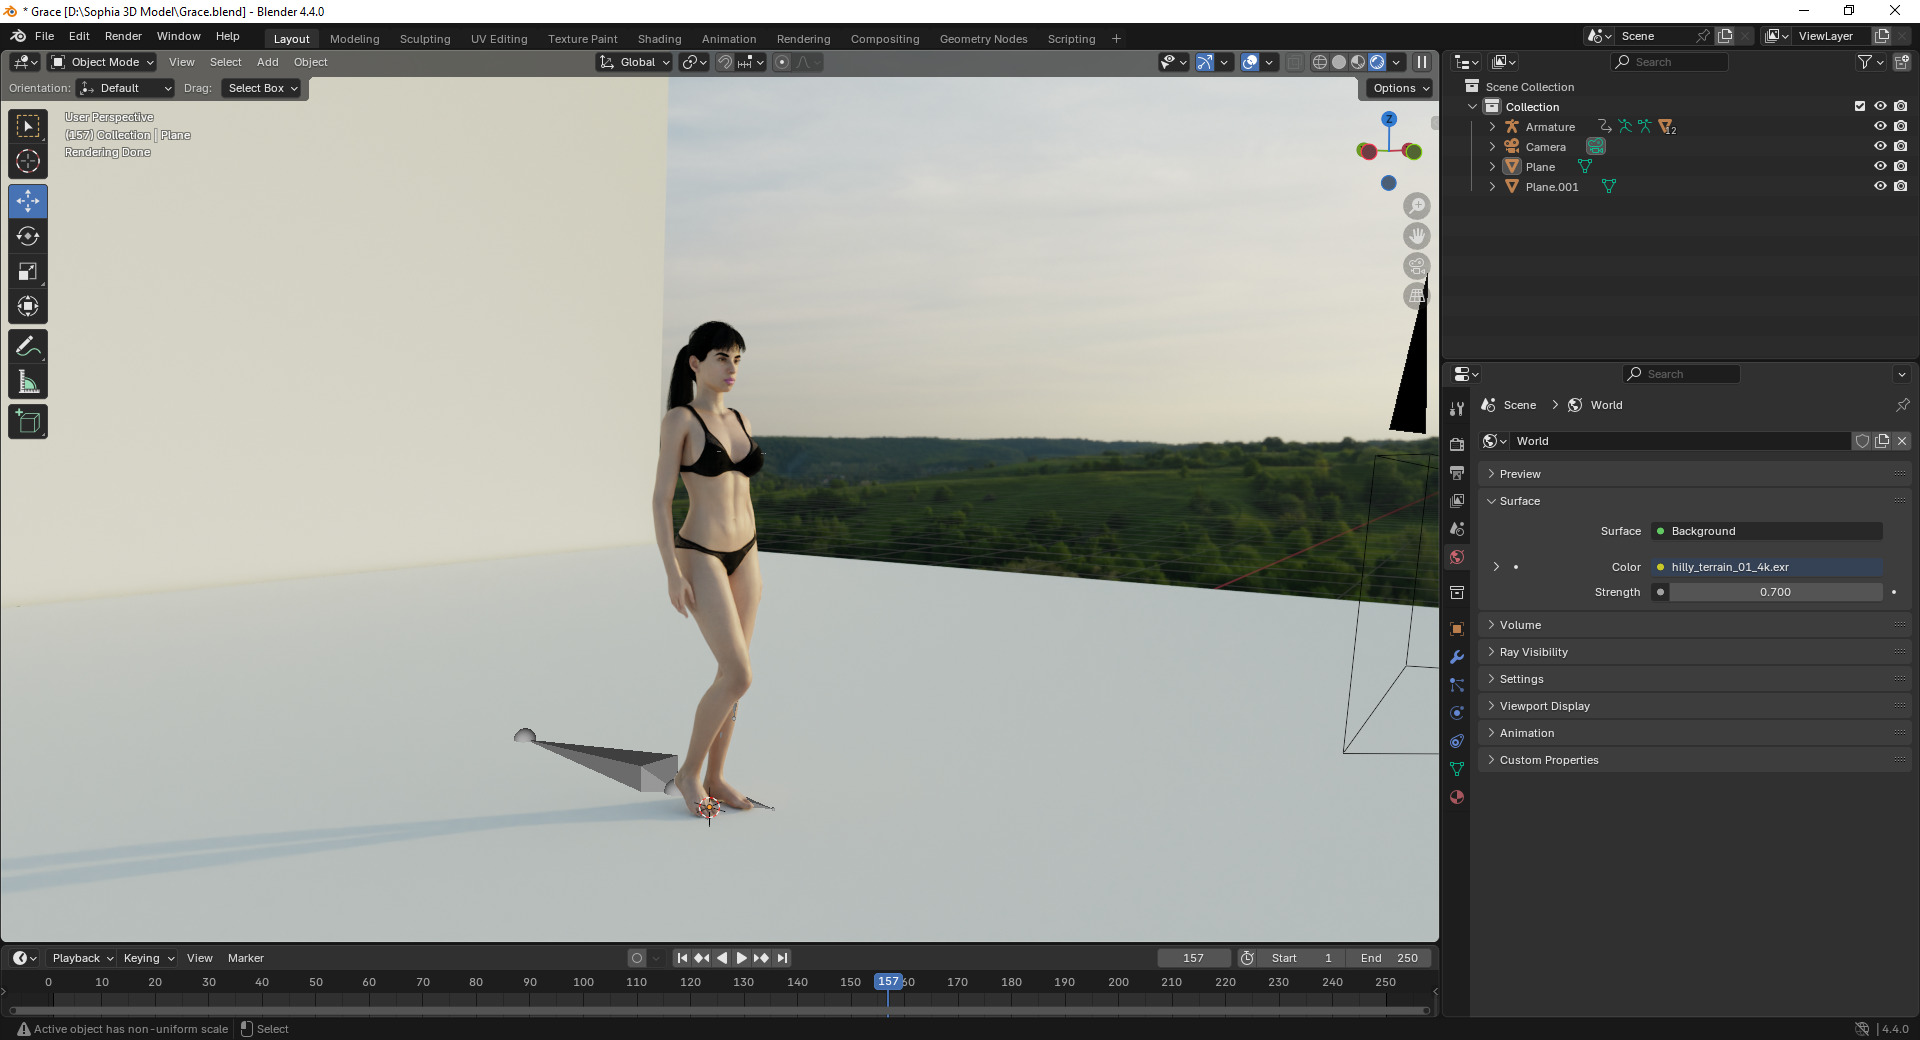Toggle X-Ray mode button
This screenshot has height=1040, width=1920.
click(x=1294, y=62)
